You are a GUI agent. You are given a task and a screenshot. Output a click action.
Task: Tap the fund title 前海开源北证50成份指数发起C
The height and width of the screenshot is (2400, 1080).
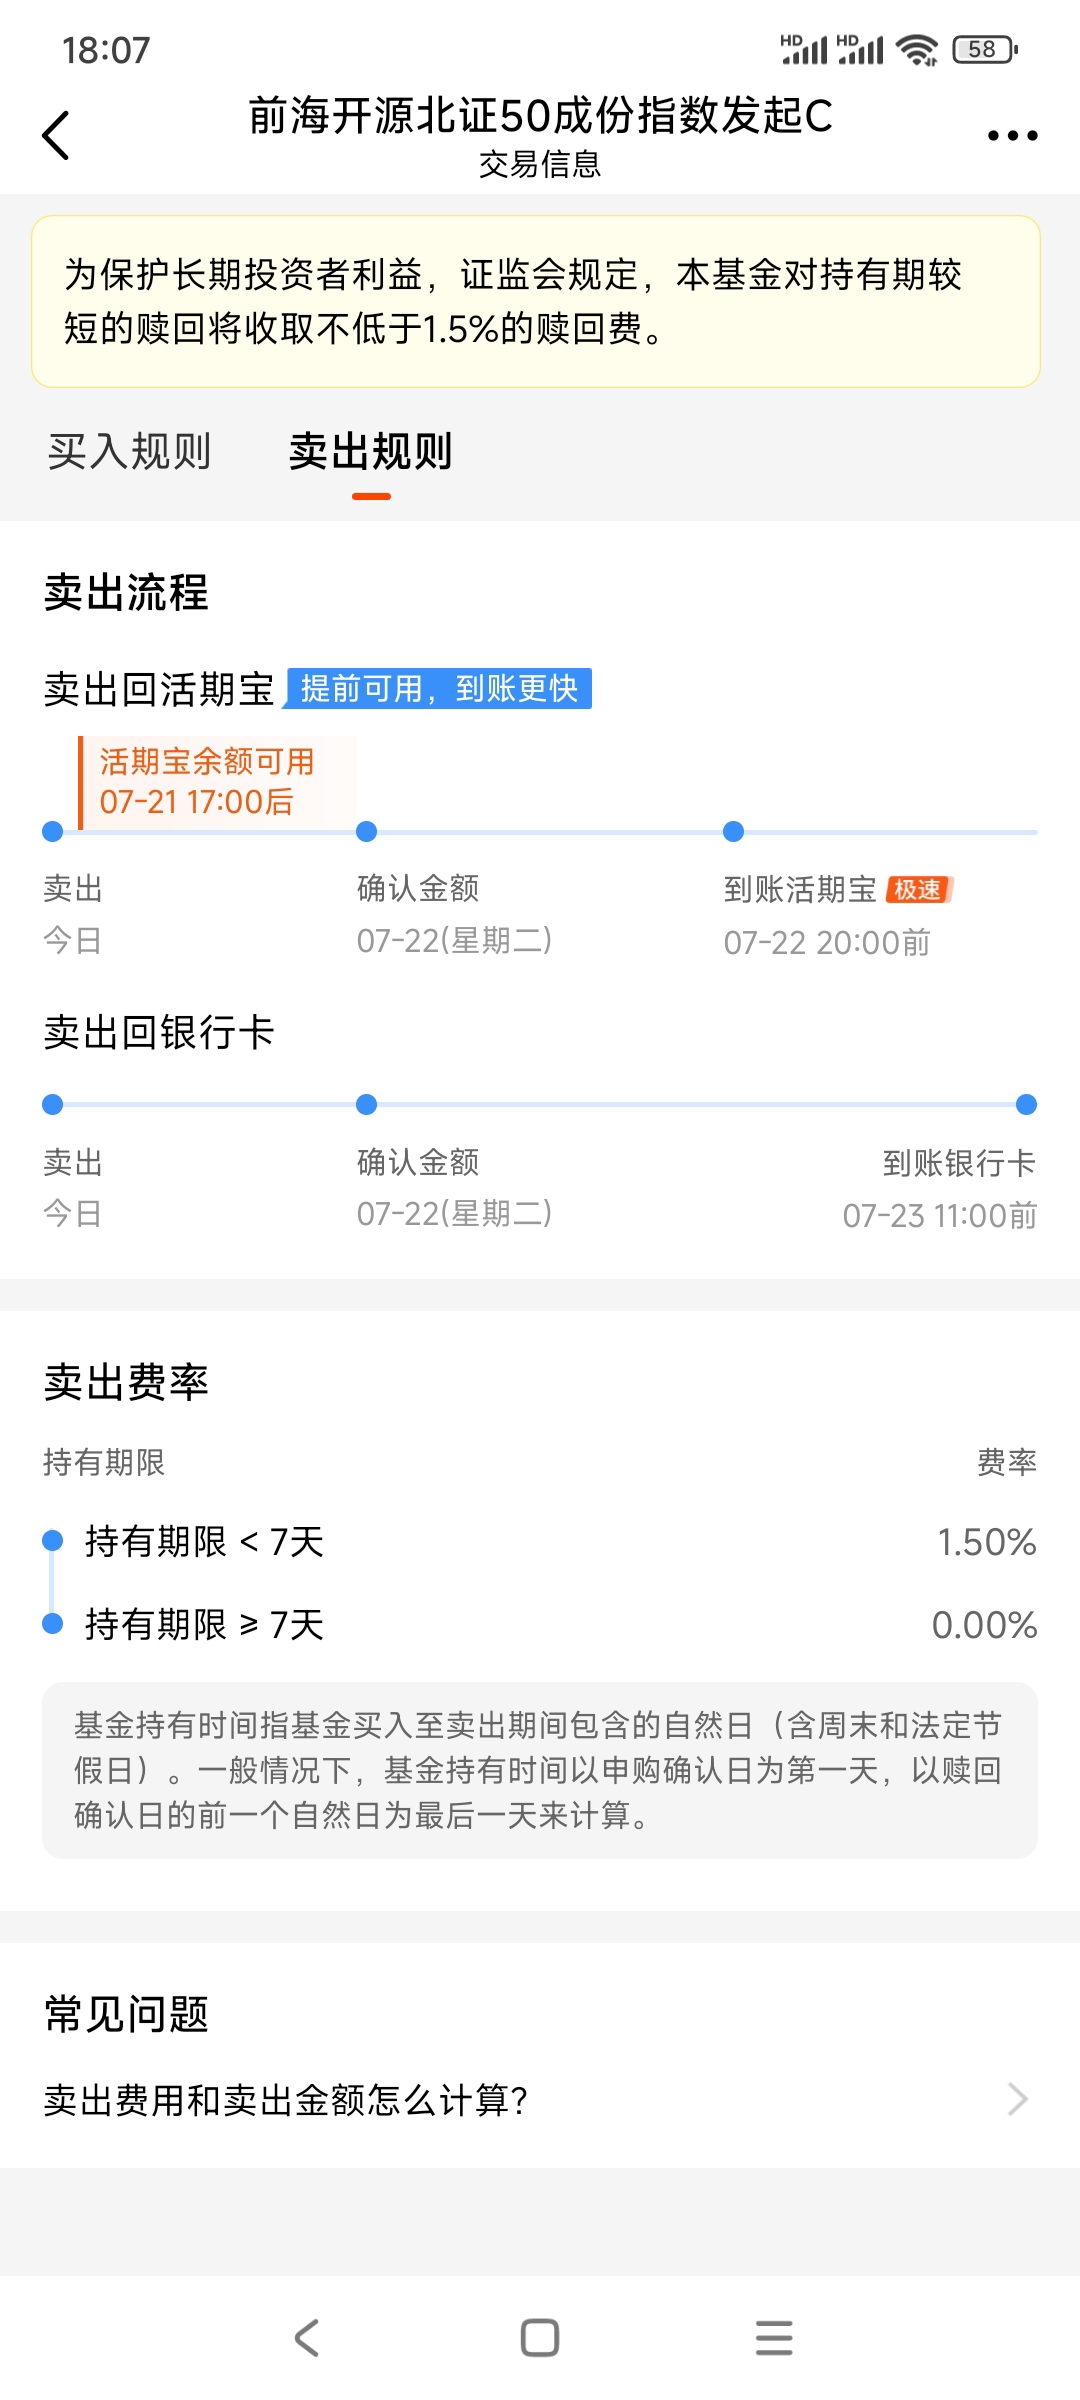[x=540, y=115]
